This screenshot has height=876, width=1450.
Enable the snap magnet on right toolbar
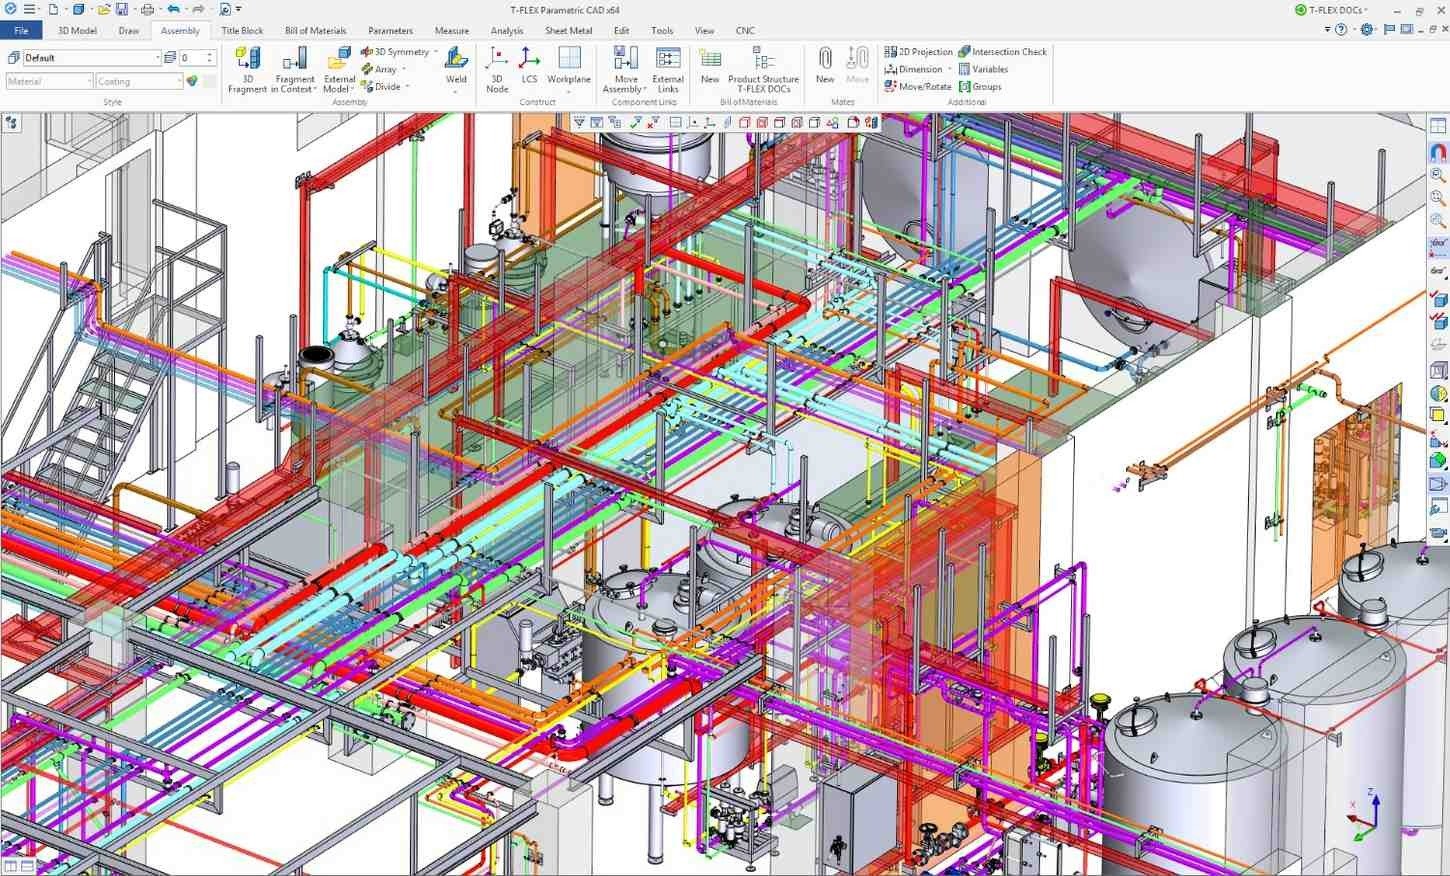coord(1438,152)
